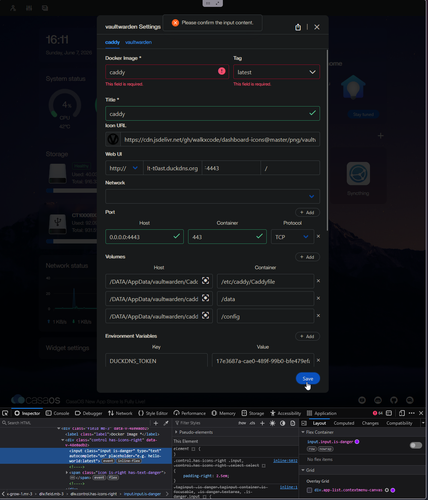Viewport: 428px width, 500px height.
Task: Open the Memory devtools tab
Action: (x=223, y=413)
